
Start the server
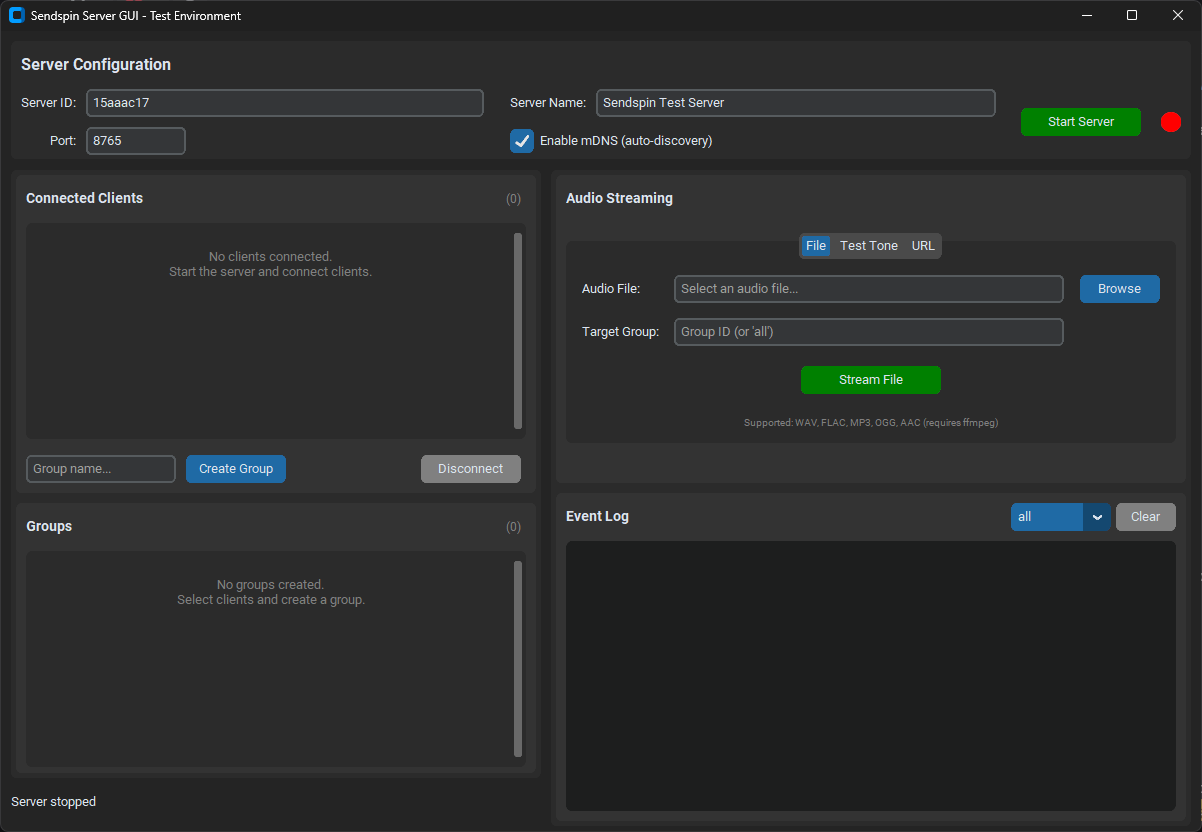1081,122
